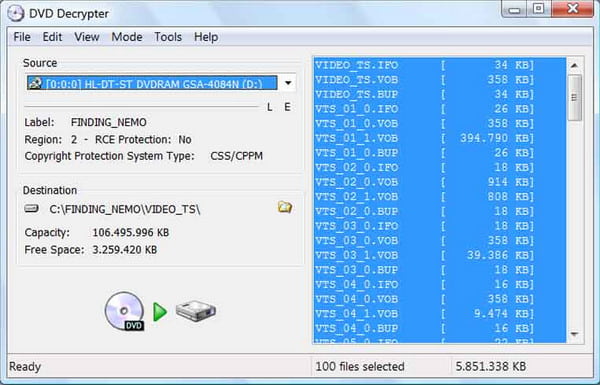The width and height of the screenshot is (600, 385).
Task: Click the E button beside the source bar
Action: coord(287,107)
